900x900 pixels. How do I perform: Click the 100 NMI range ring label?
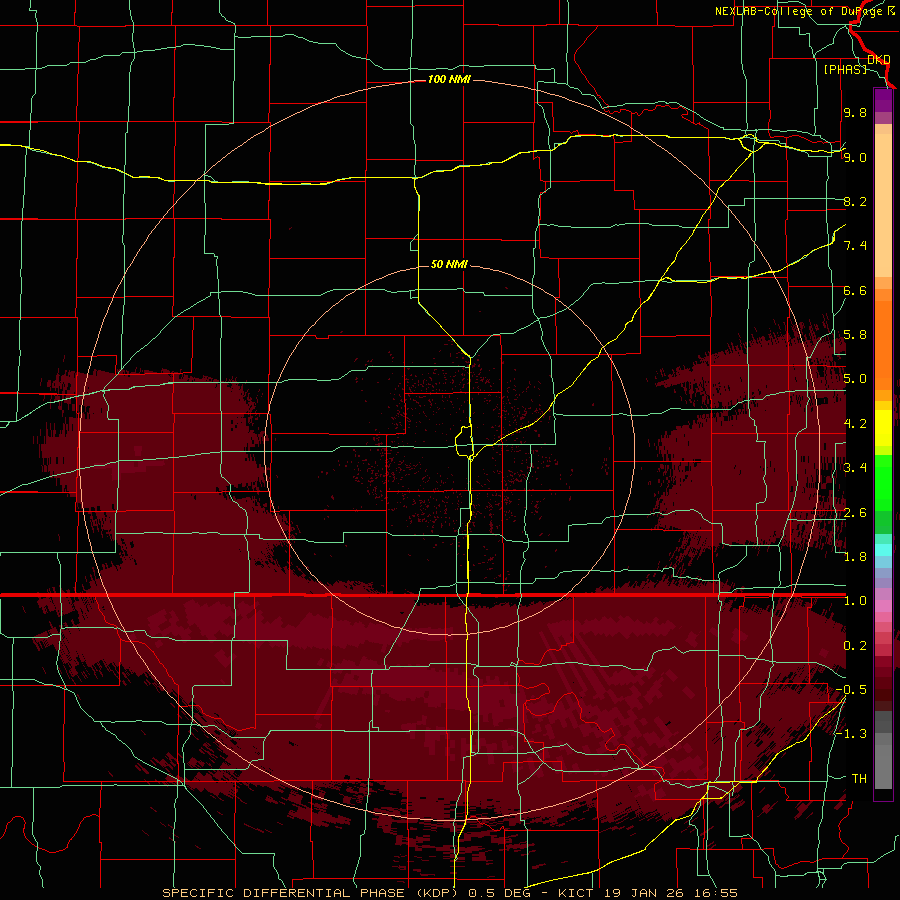(x=449, y=79)
